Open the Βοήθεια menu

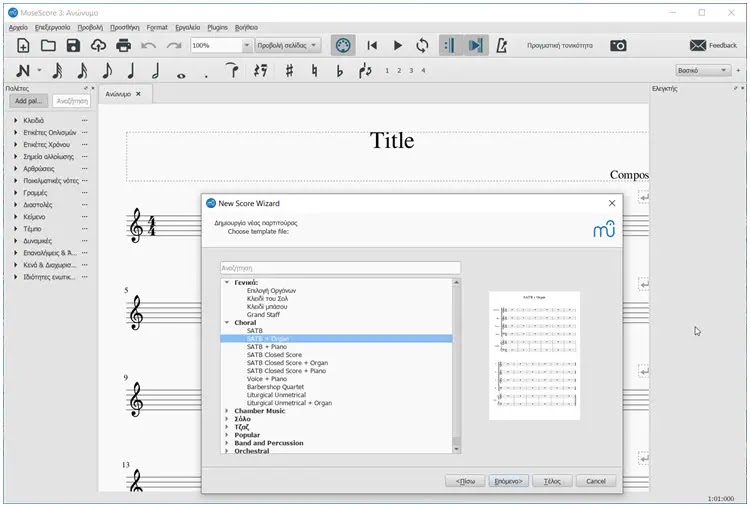point(246,27)
